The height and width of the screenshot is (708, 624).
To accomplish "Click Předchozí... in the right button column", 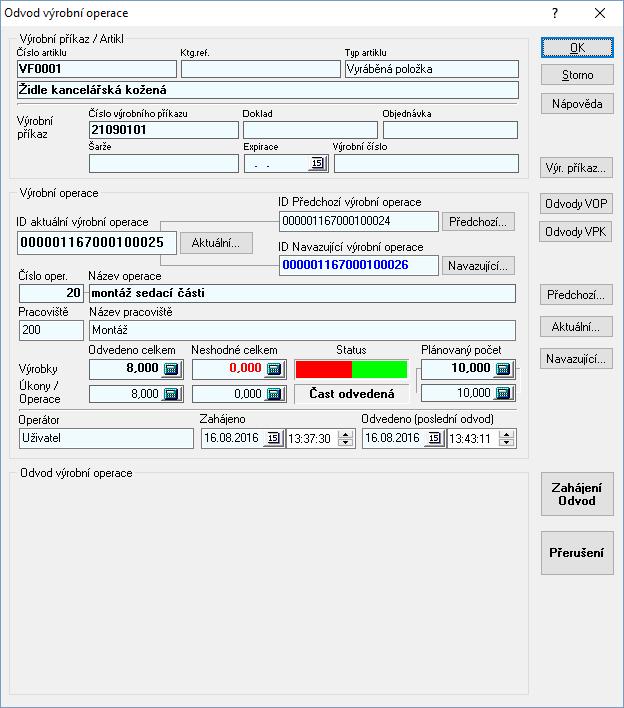I will click(576, 295).
